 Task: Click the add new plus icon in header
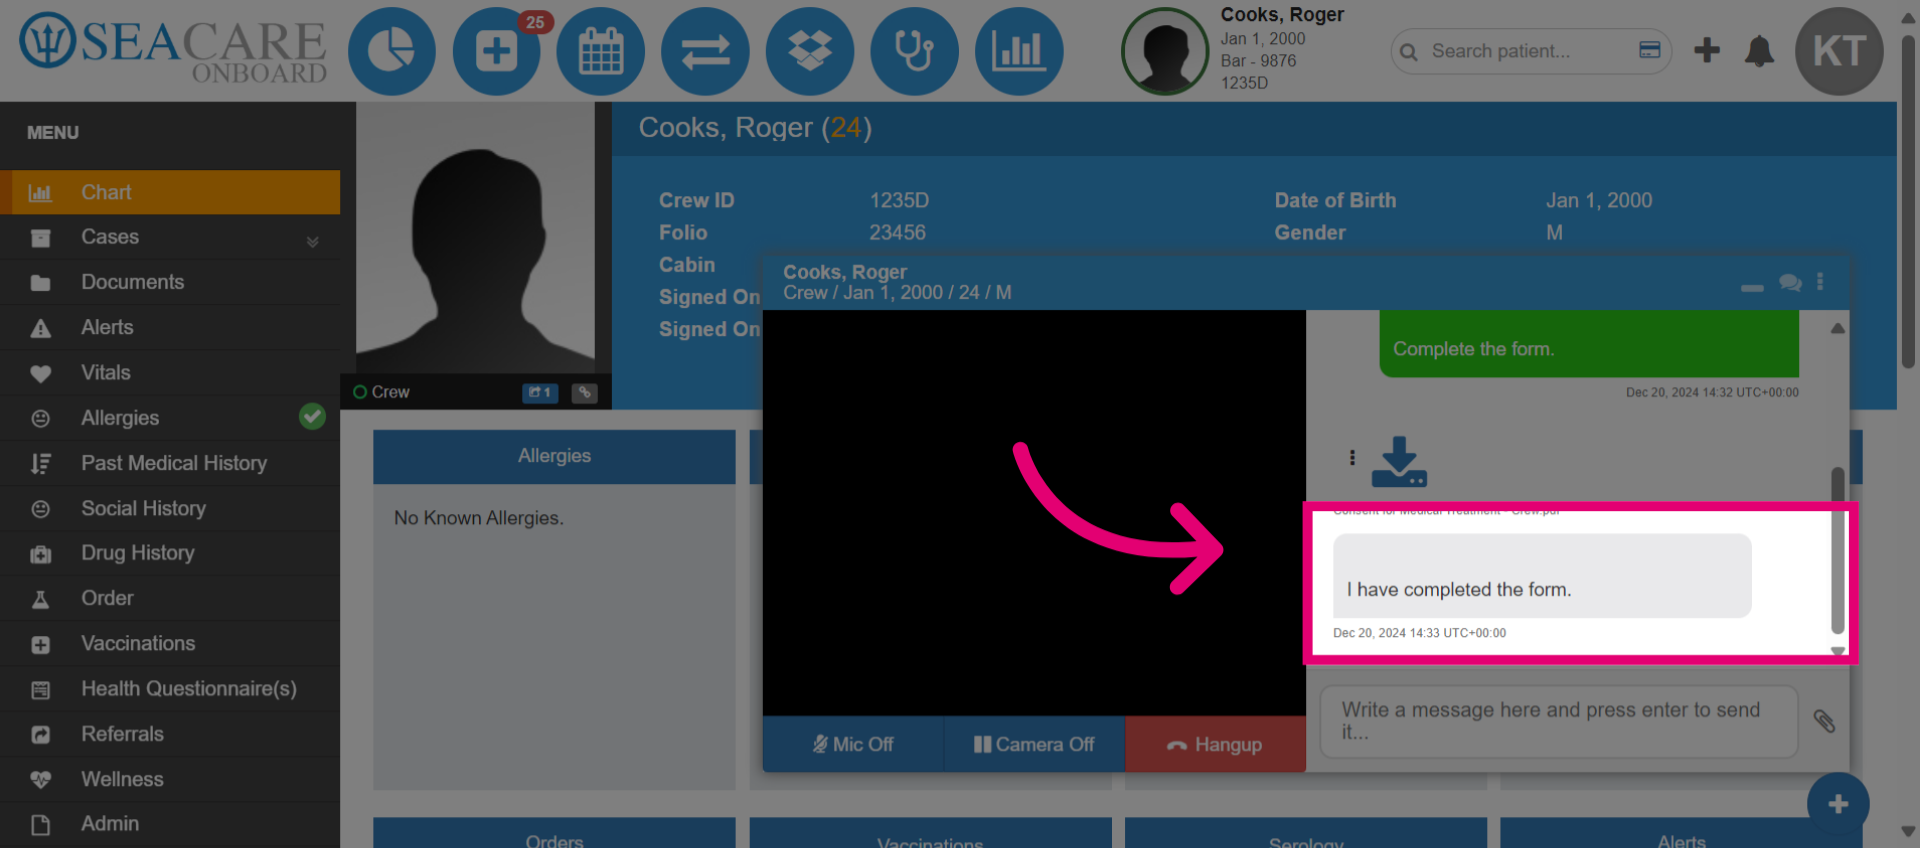point(1707,50)
